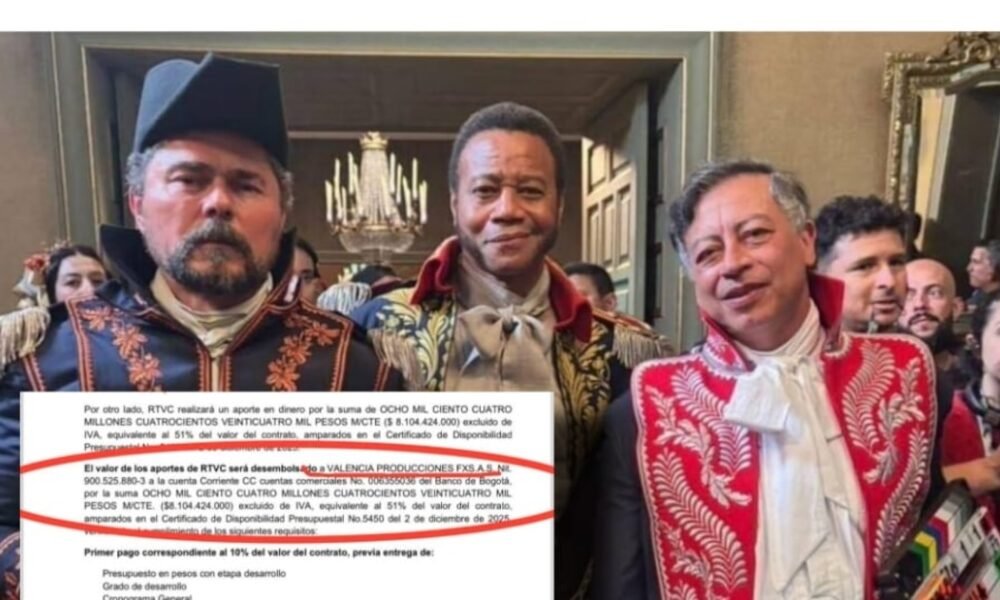The height and width of the screenshot is (600, 1000).
Task: Click the red hand-drawn oval outline
Action: tap(287, 491)
